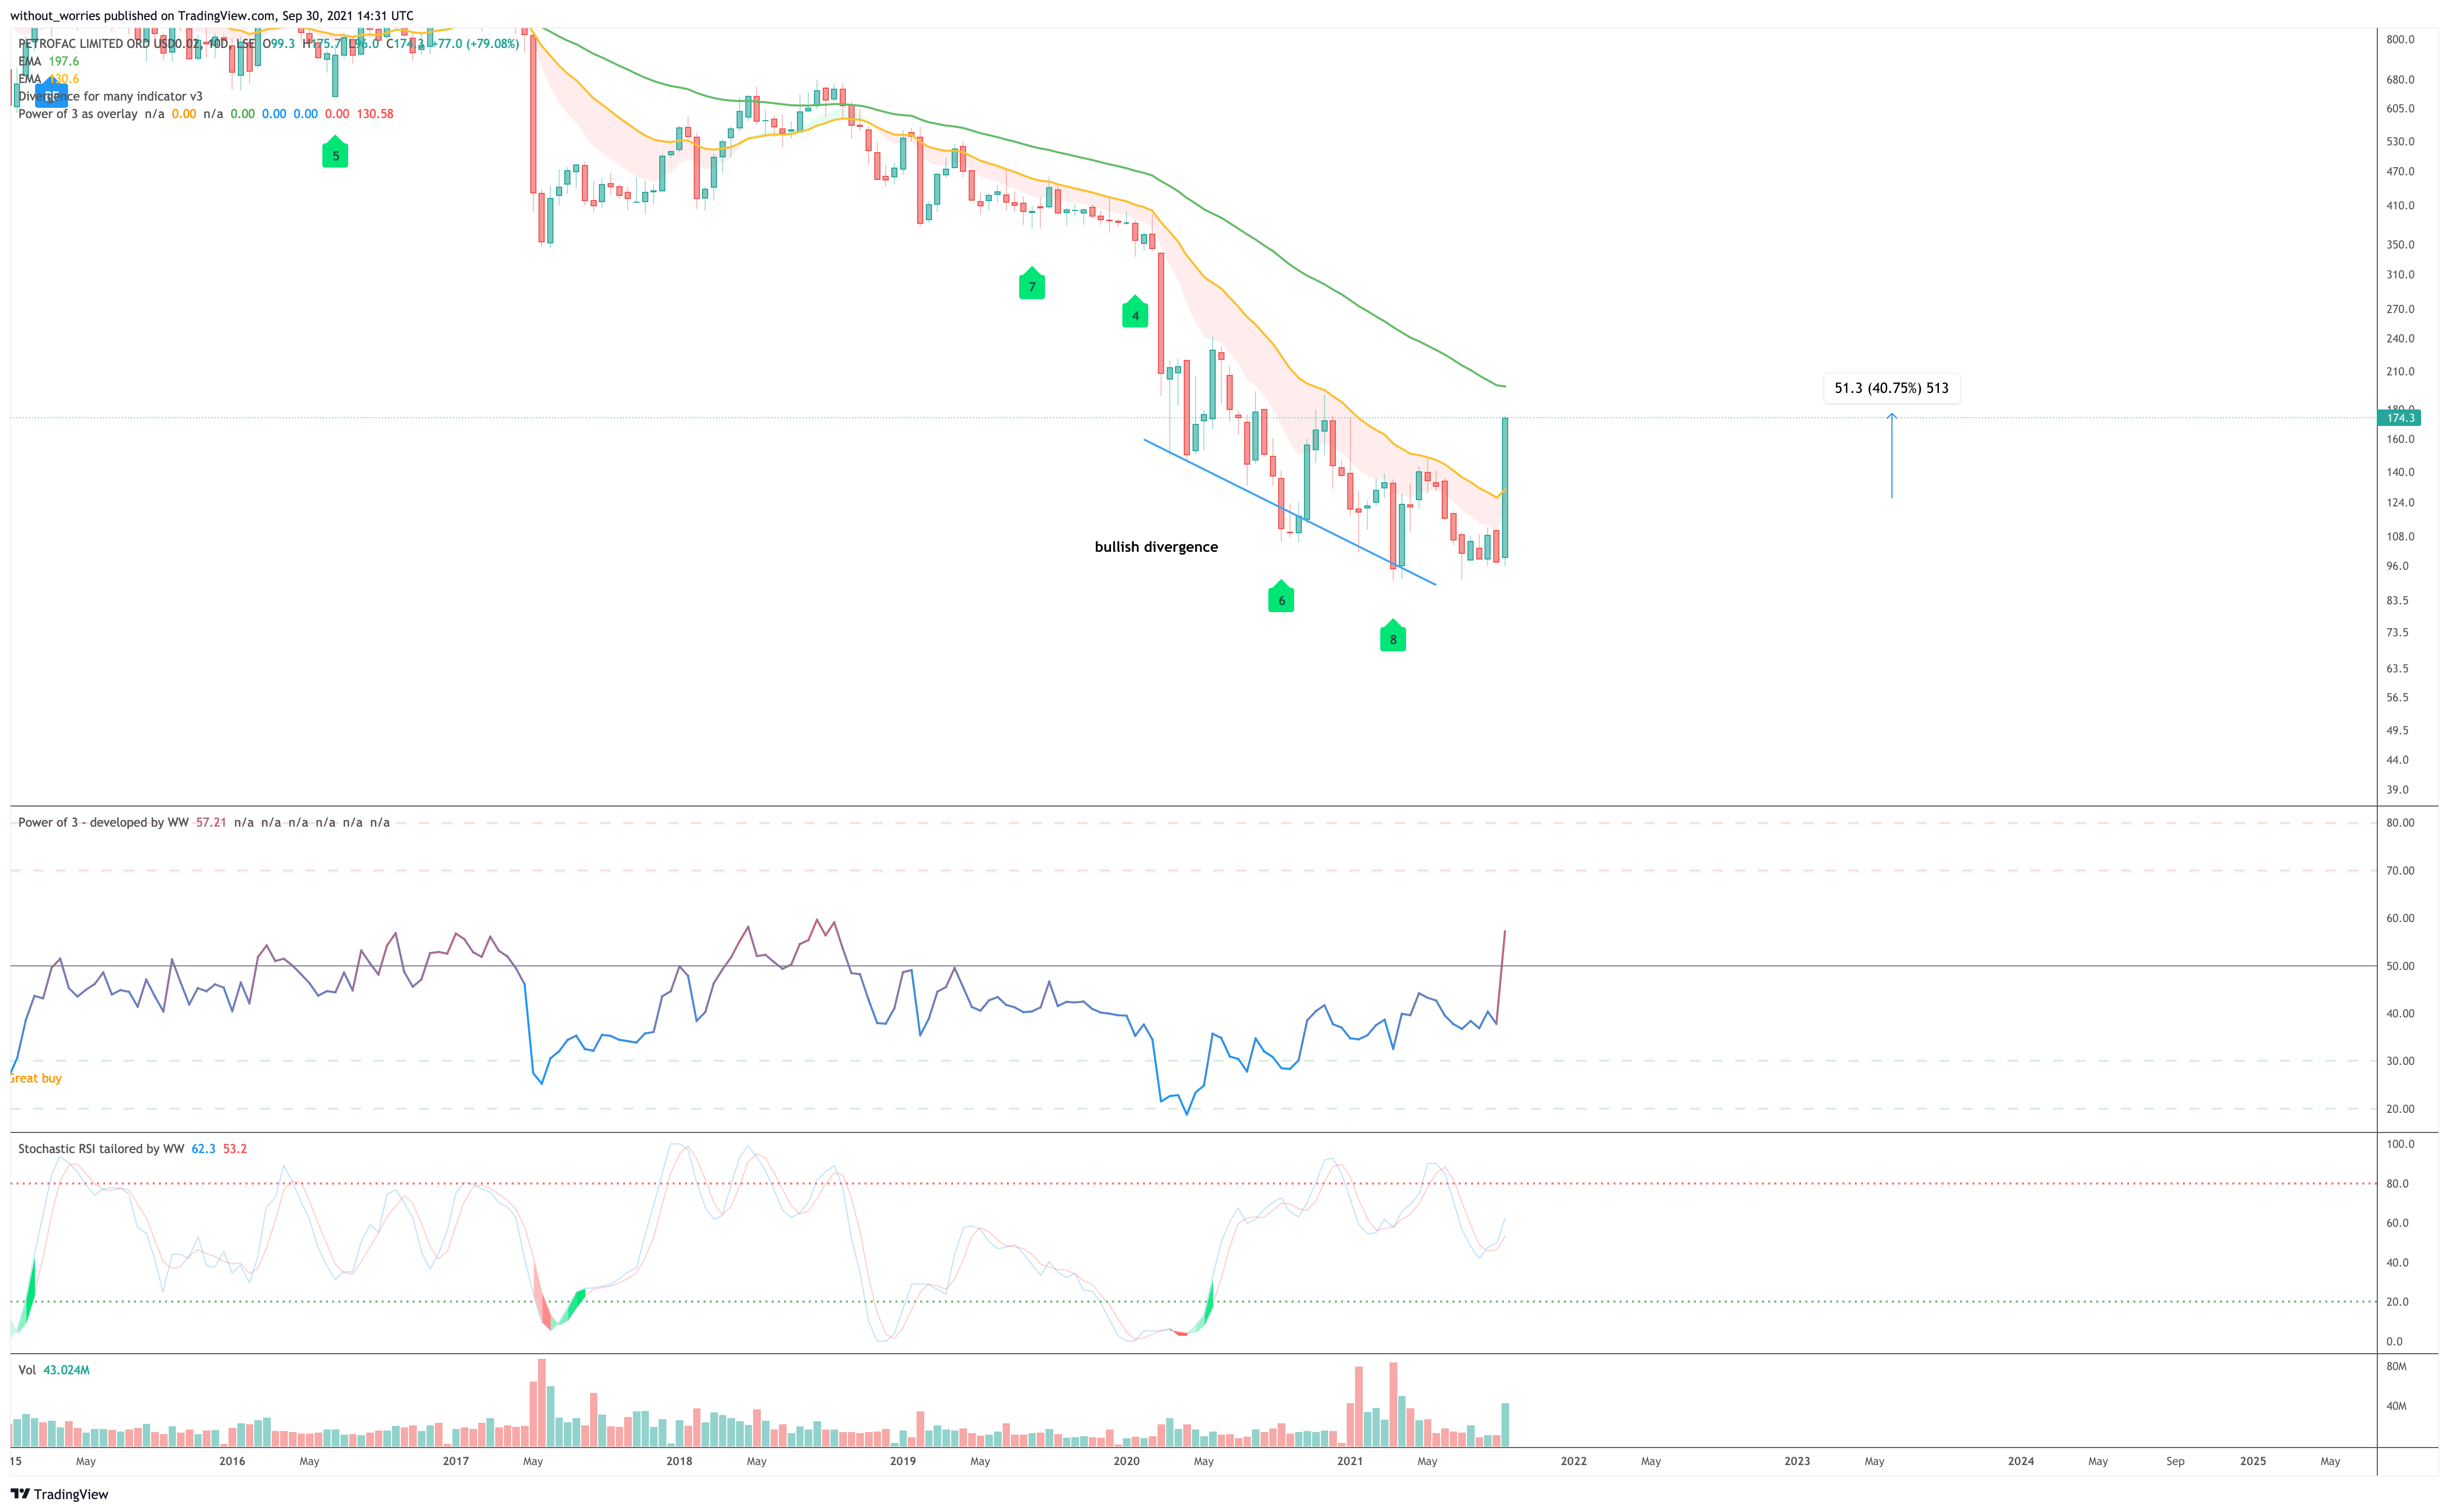This screenshot has width=2449, height=1512.
Task: Click the green divergence marker labeled 7
Action: 1032,283
